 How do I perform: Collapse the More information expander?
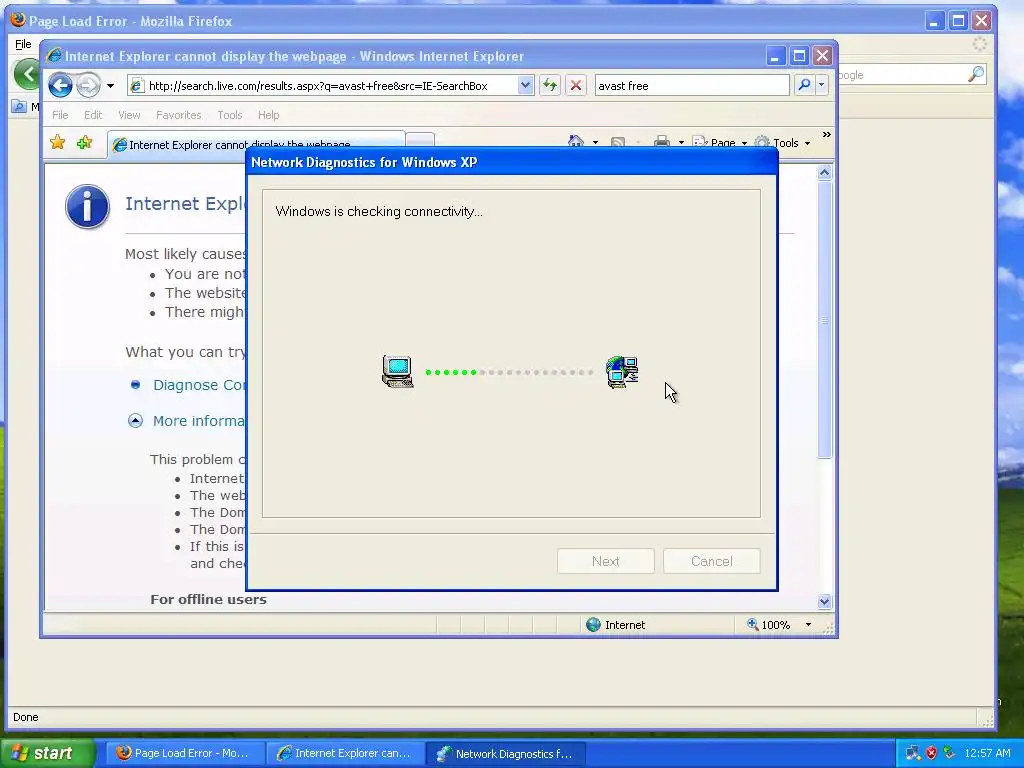pos(135,421)
